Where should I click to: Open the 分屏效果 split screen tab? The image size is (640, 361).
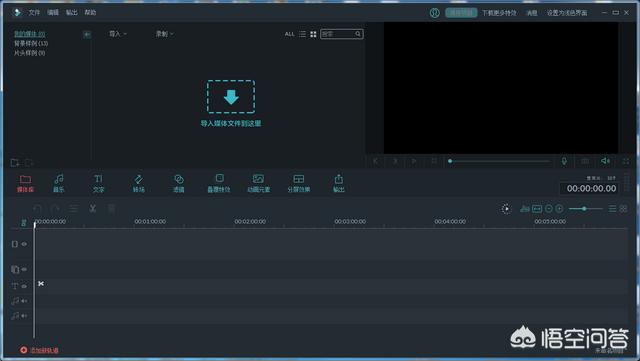tap(299, 184)
